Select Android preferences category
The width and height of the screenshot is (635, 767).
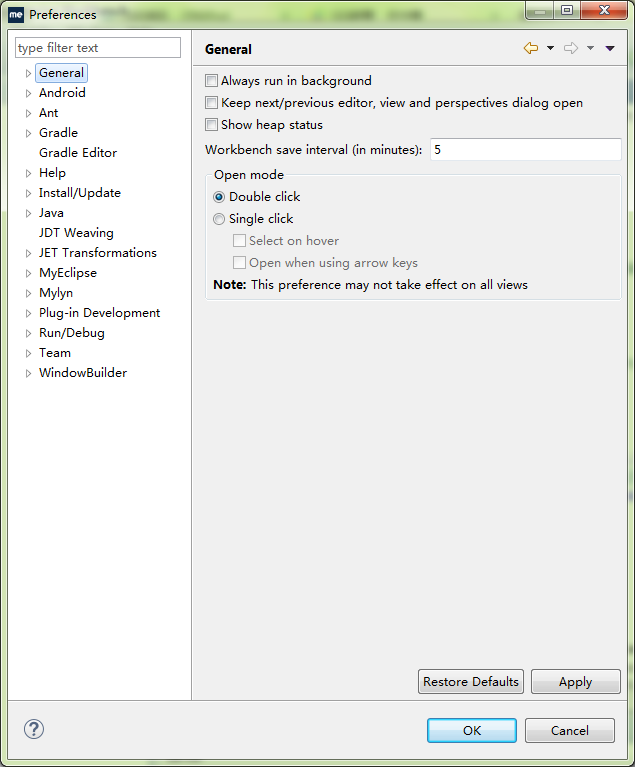click(62, 93)
